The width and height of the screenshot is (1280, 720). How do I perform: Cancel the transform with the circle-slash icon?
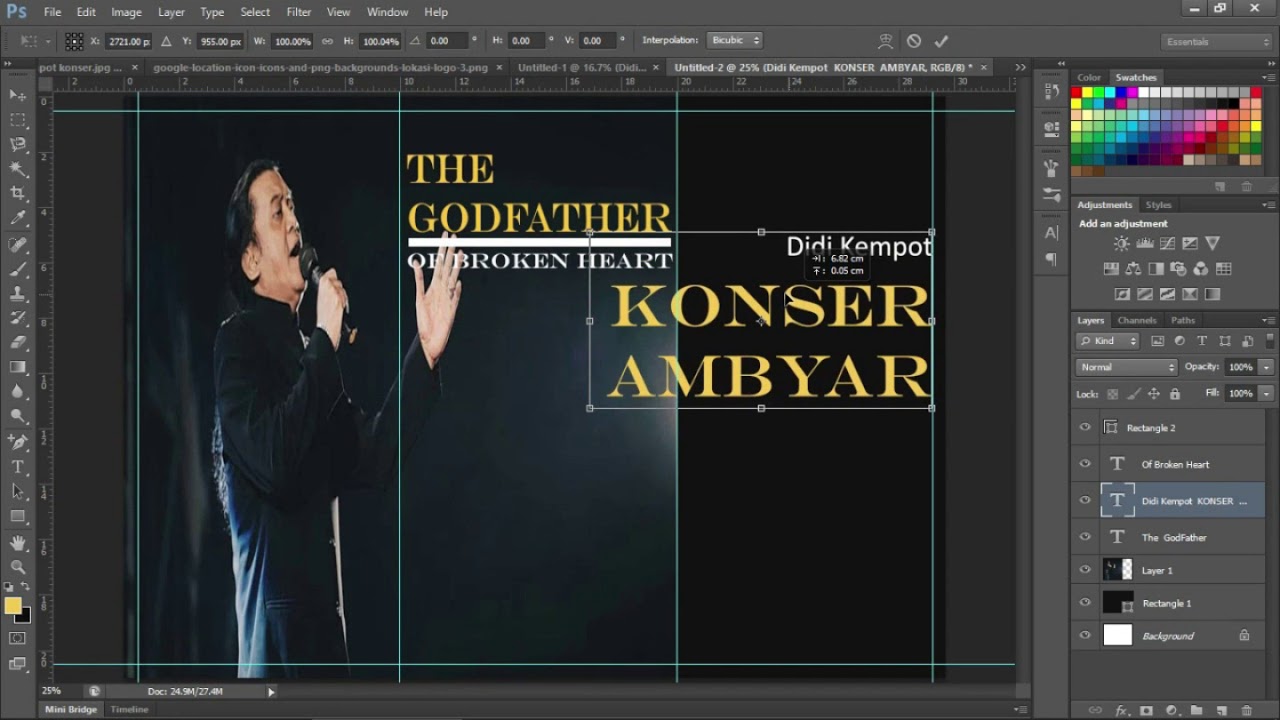[x=913, y=41]
